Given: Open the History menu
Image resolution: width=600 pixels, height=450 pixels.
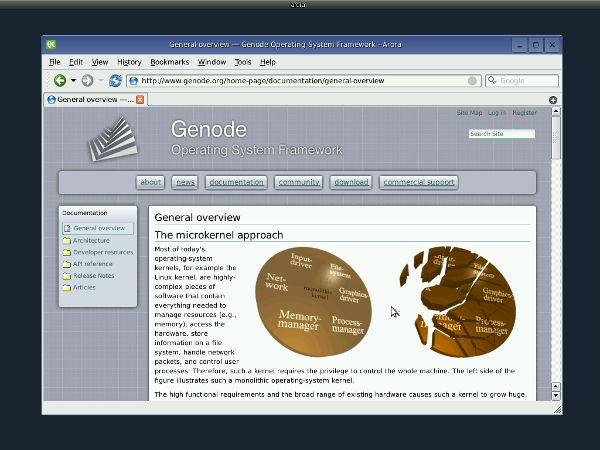Looking at the screenshot, I should click(x=129, y=62).
